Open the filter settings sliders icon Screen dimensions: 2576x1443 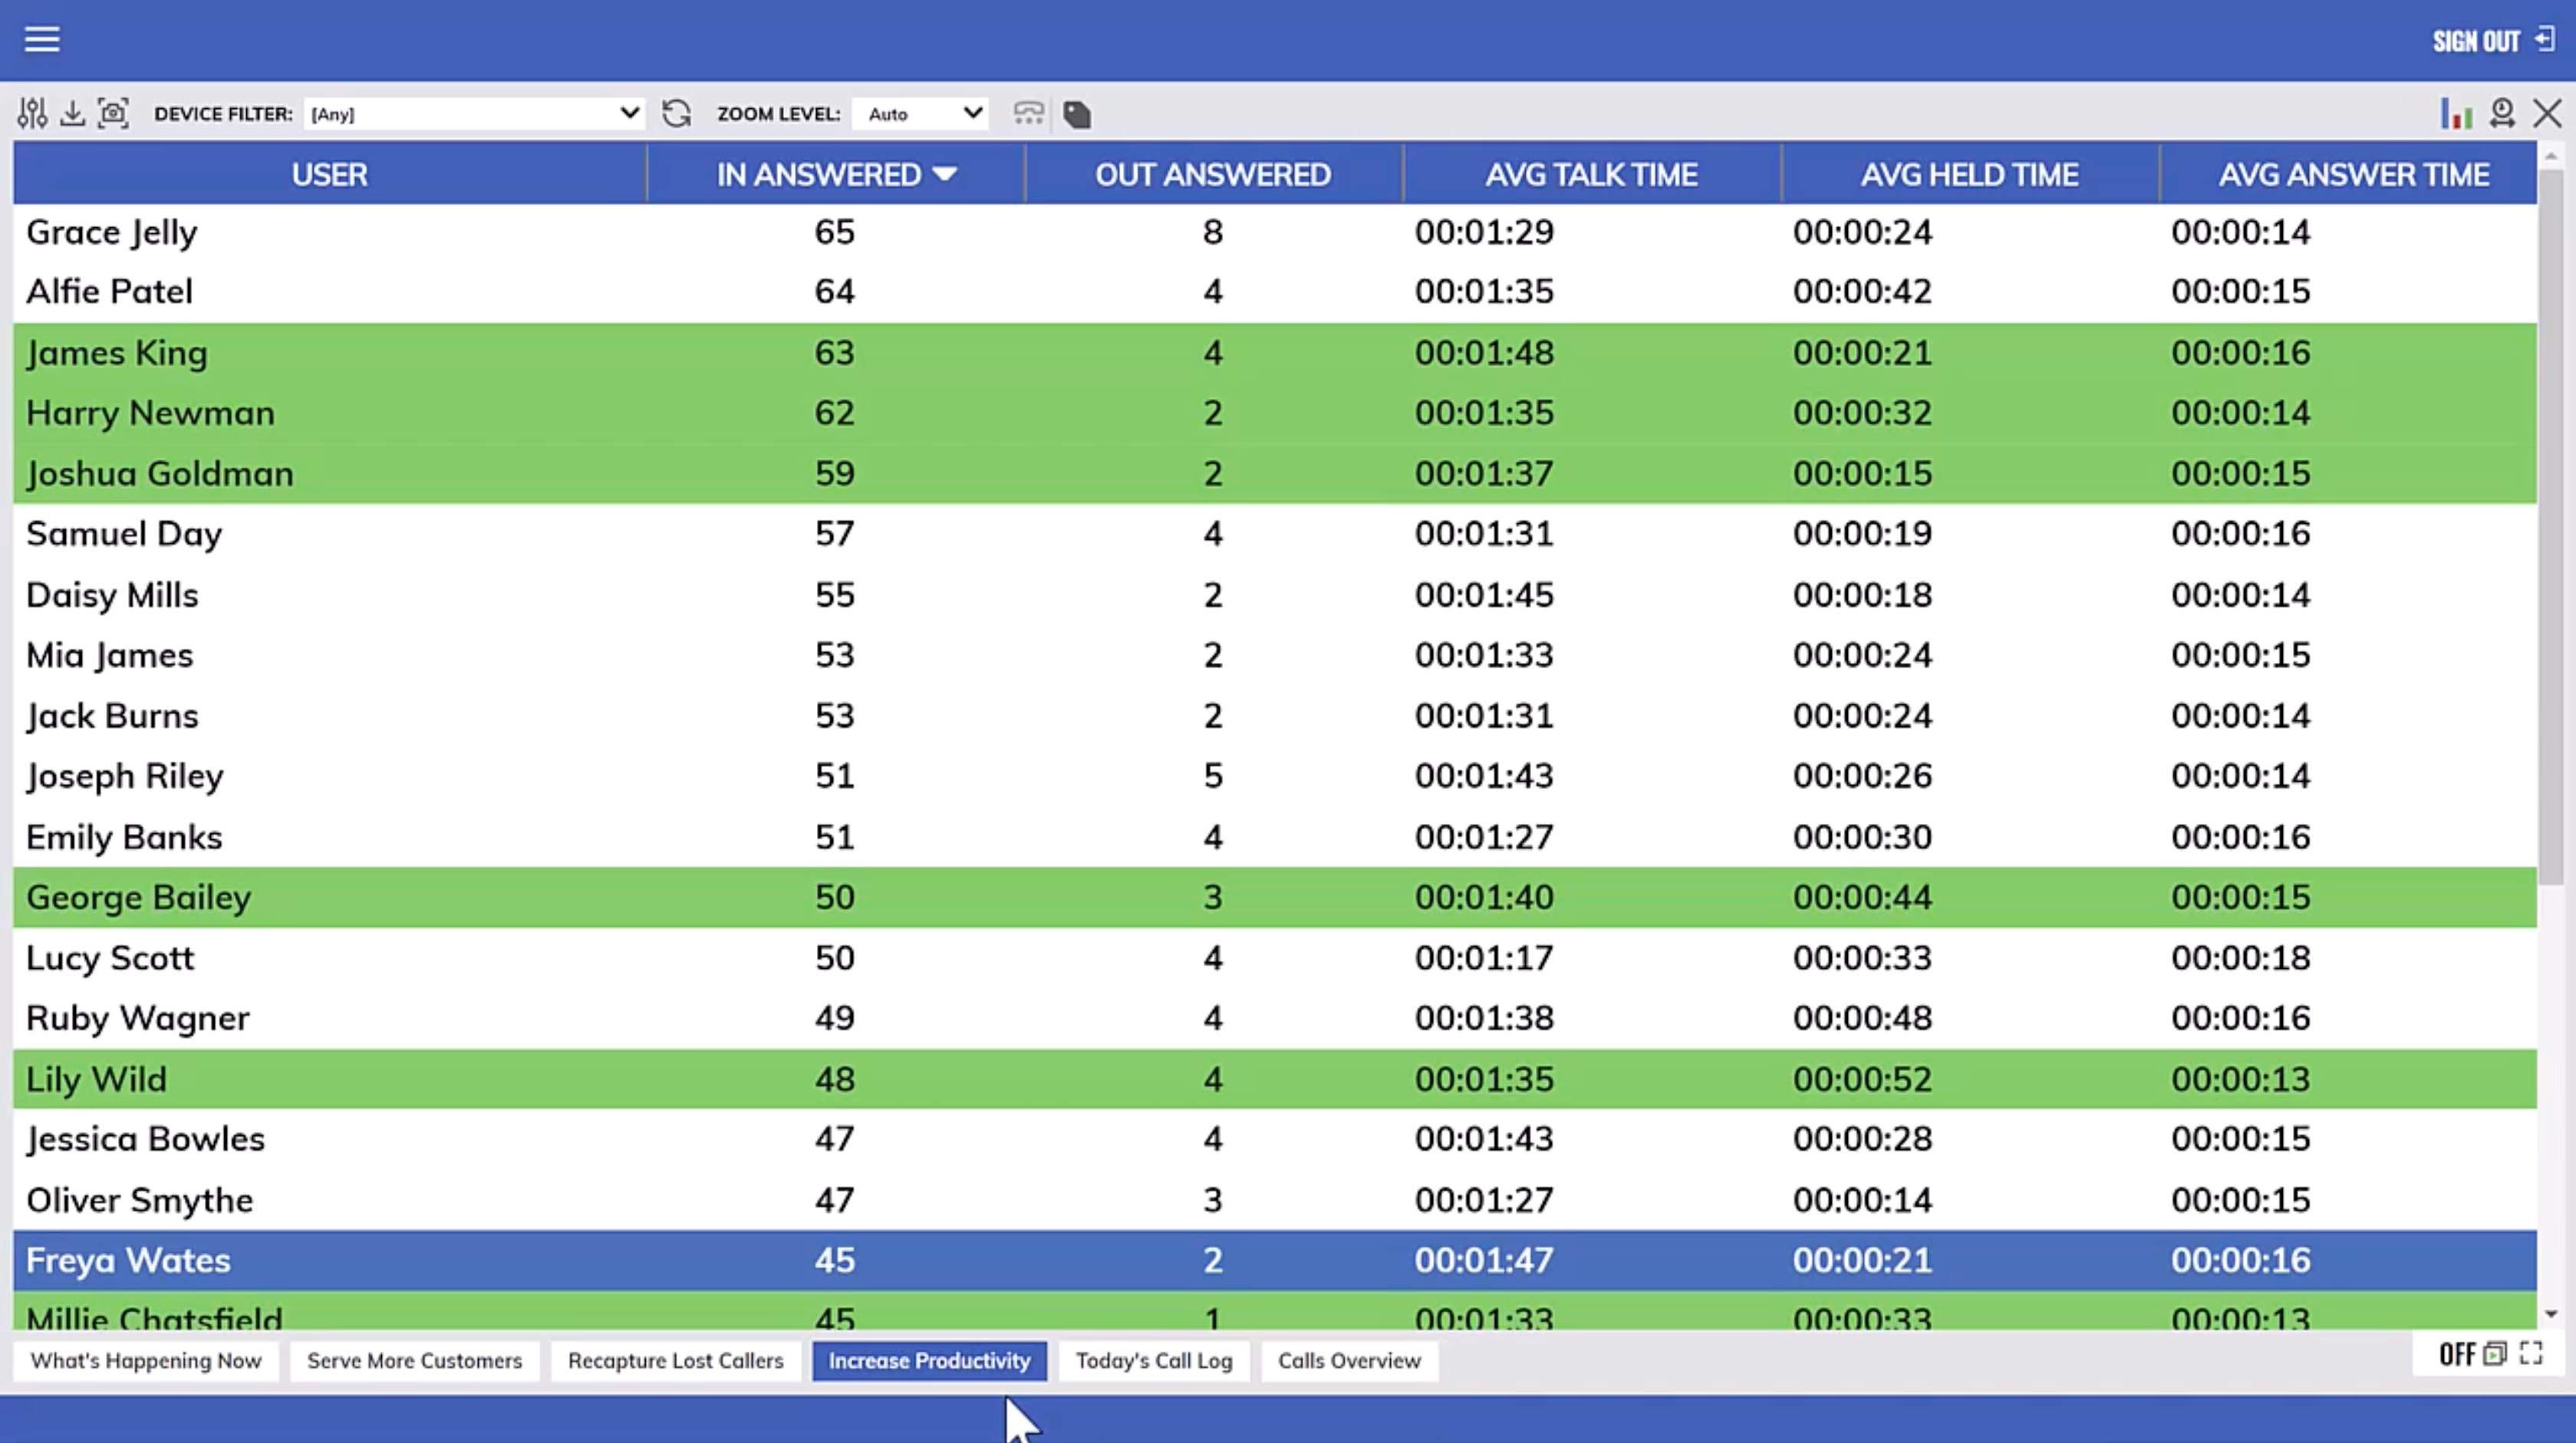(32, 114)
